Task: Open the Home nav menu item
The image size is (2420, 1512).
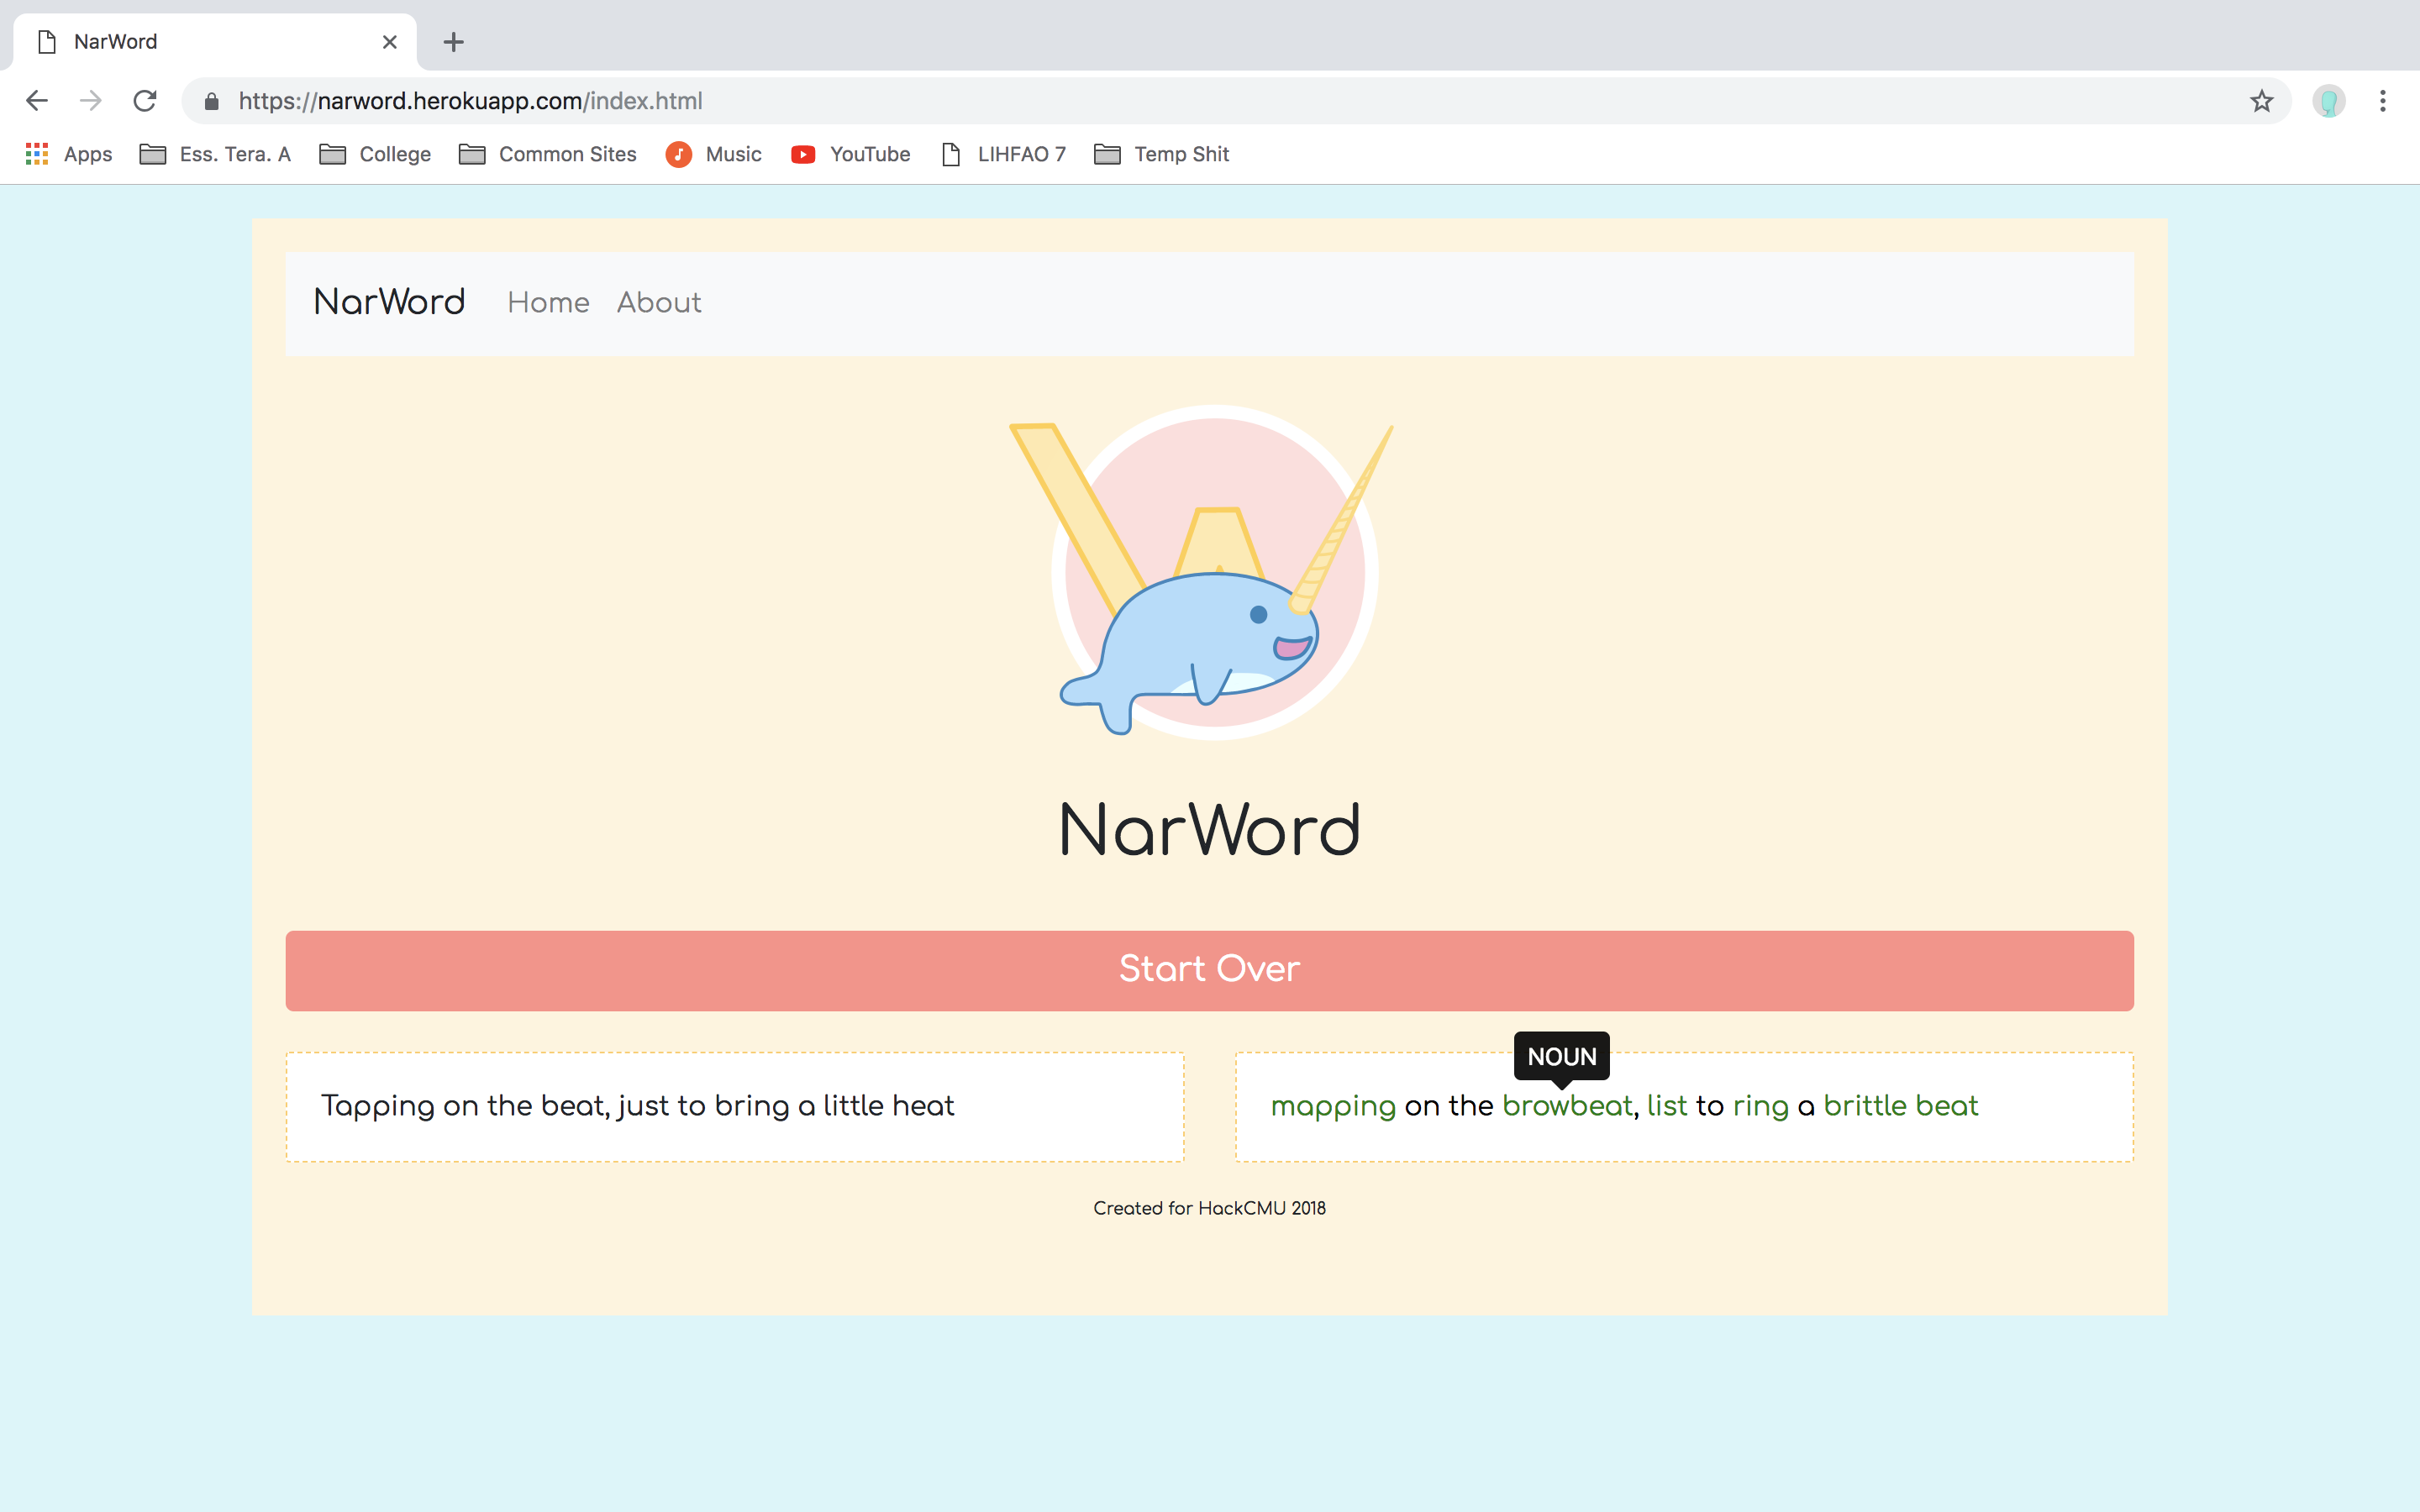Action: (x=548, y=302)
